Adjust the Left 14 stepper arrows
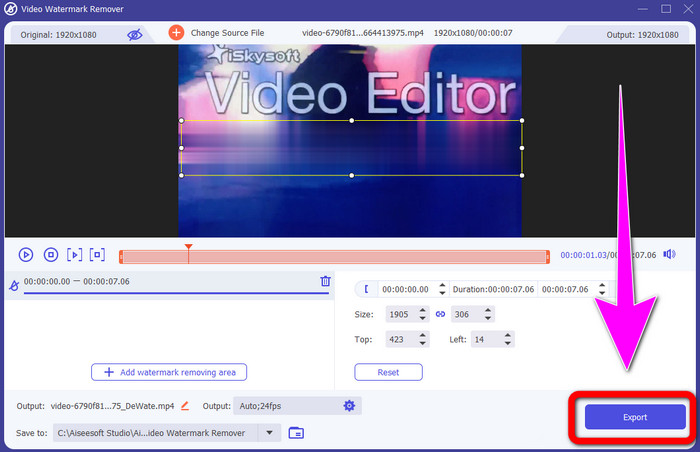Screen dimensions: 700x452 508,339
